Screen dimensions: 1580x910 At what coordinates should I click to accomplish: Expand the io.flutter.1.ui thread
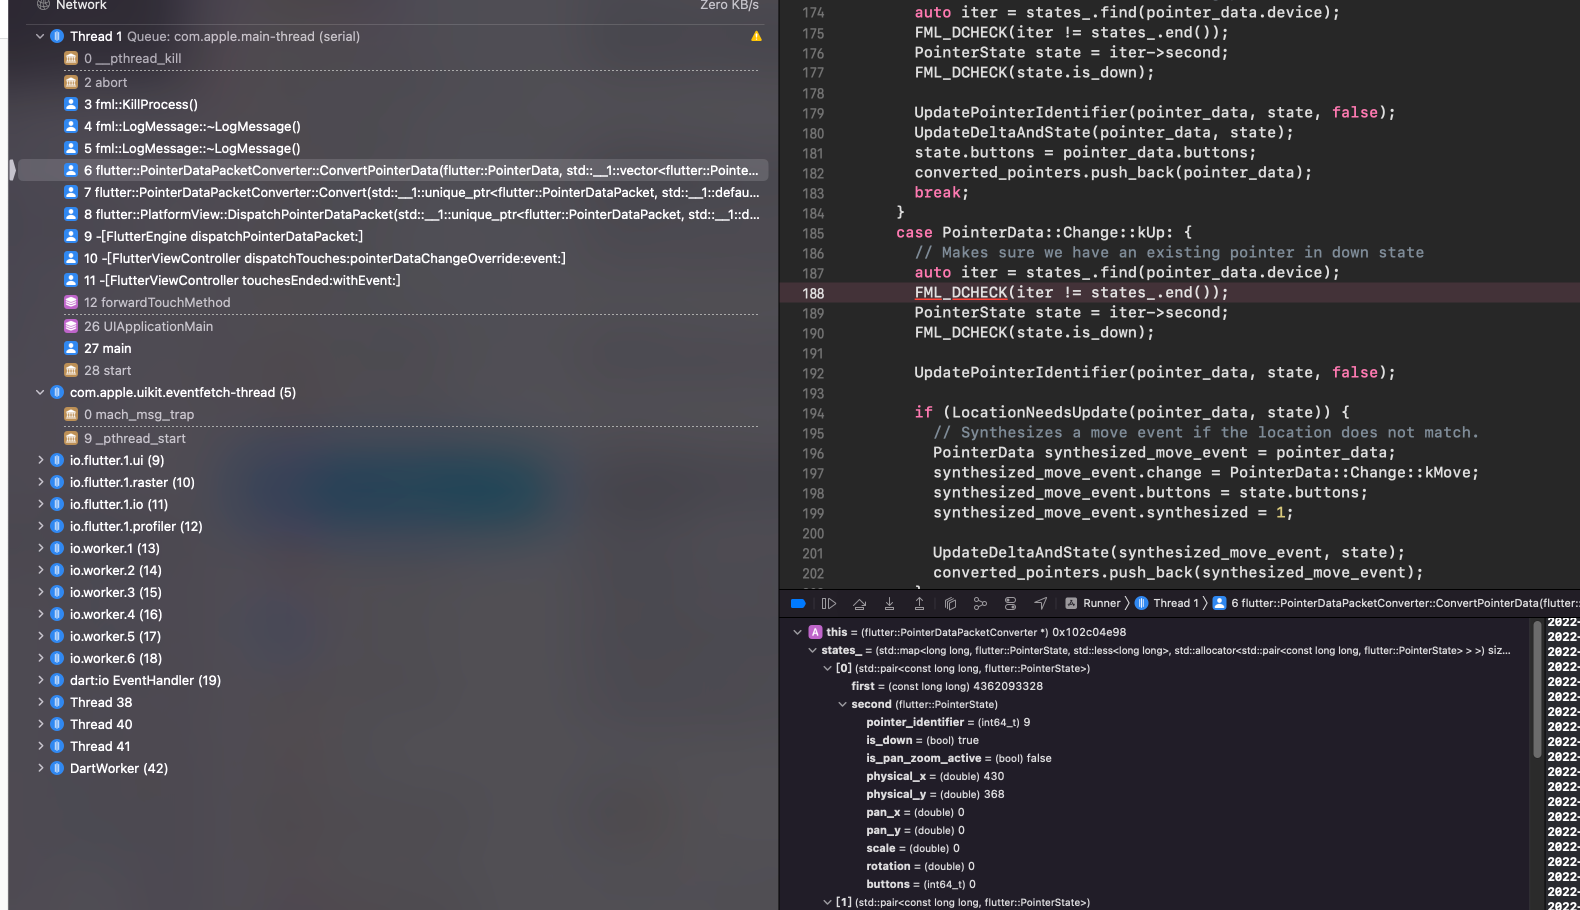click(x=40, y=460)
